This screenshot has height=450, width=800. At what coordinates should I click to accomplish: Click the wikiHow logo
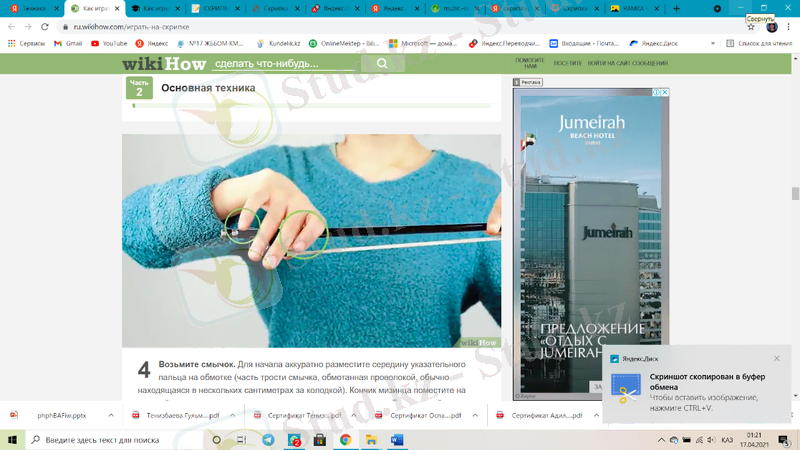164,64
